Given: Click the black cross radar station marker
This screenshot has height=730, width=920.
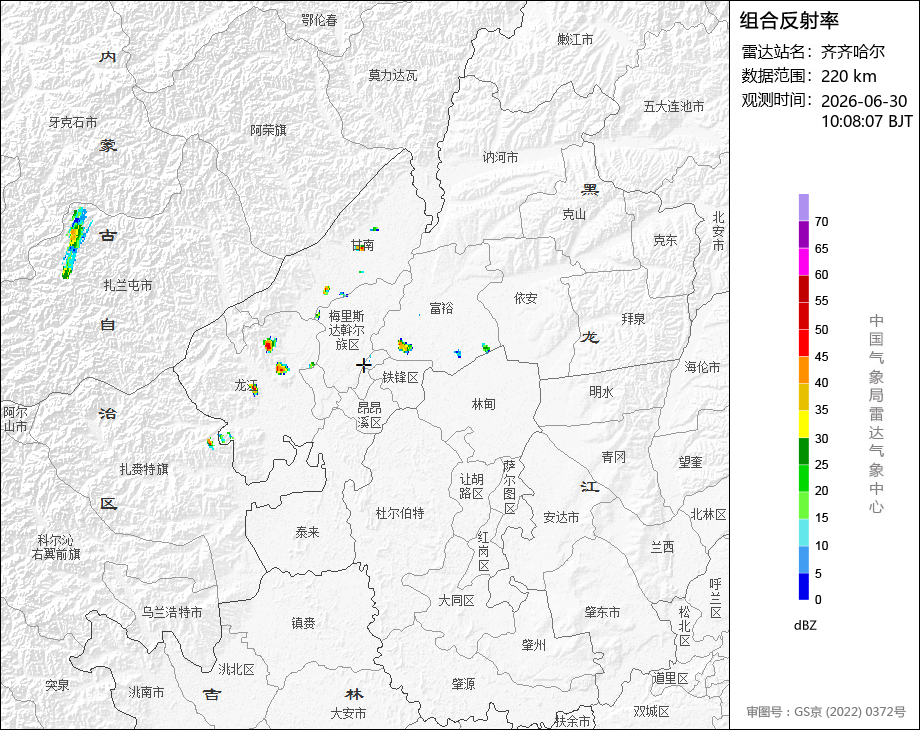Looking at the screenshot, I should tap(364, 365).
